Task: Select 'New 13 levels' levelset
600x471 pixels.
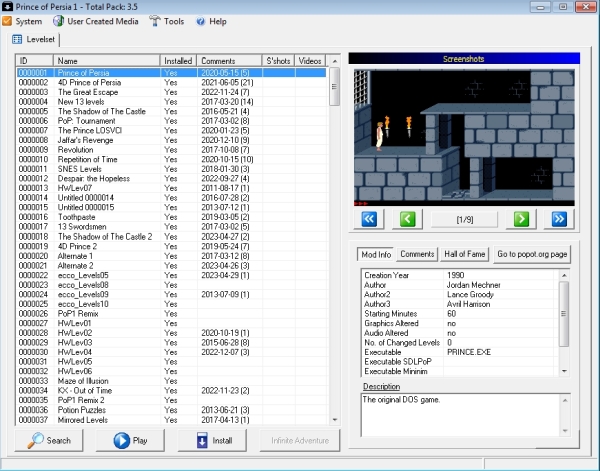Action: (171, 102)
